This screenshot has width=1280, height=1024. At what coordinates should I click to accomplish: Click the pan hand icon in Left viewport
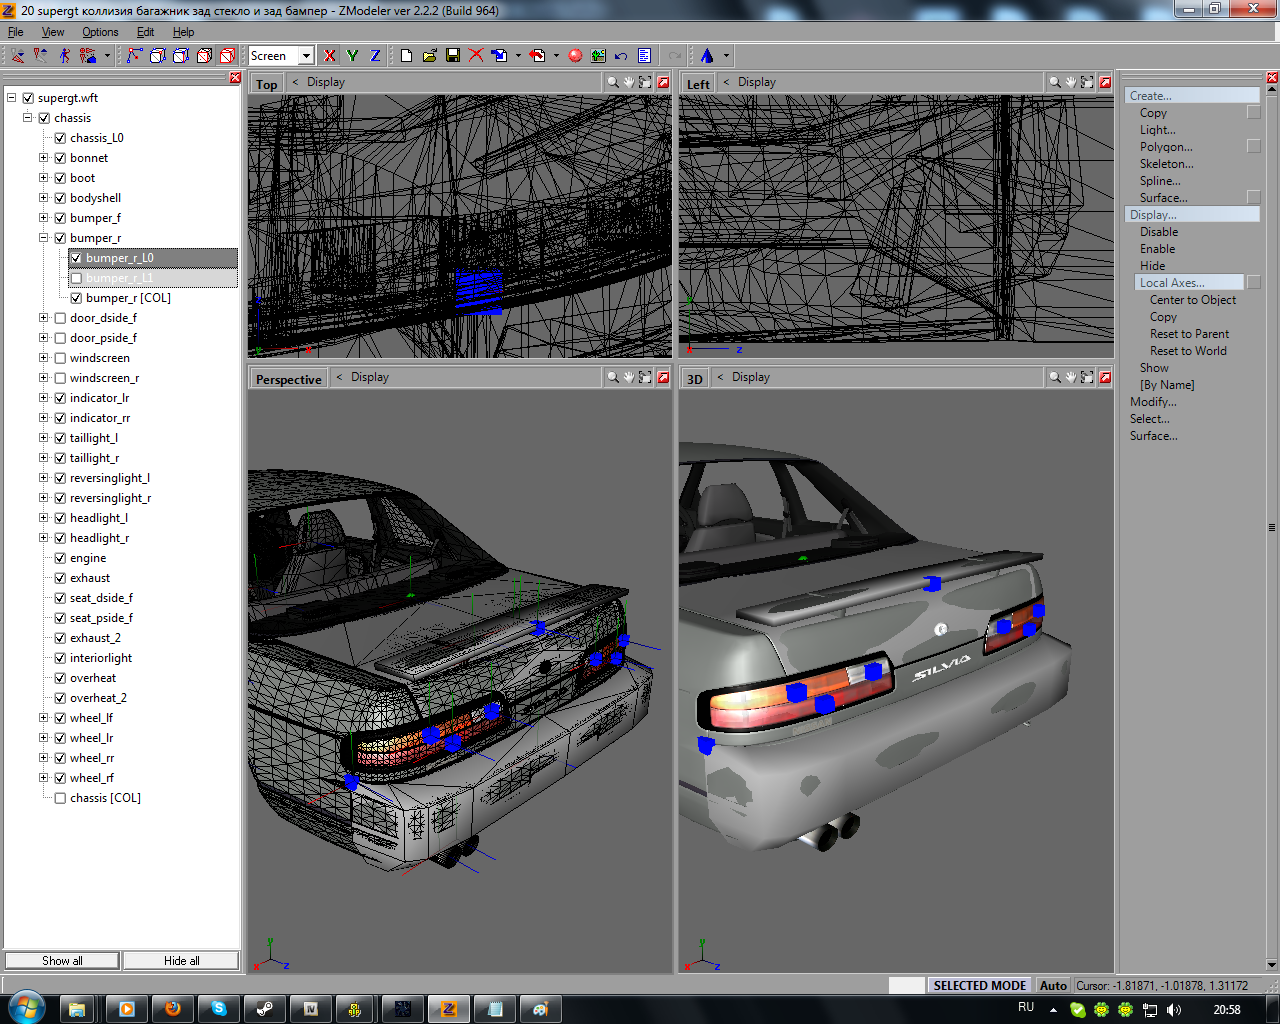click(x=1070, y=82)
